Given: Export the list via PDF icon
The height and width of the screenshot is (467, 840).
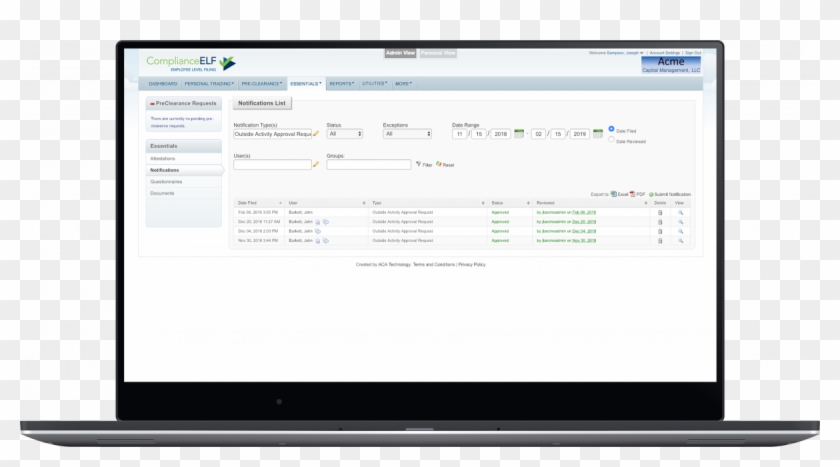Looking at the screenshot, I should coord(632,194).
